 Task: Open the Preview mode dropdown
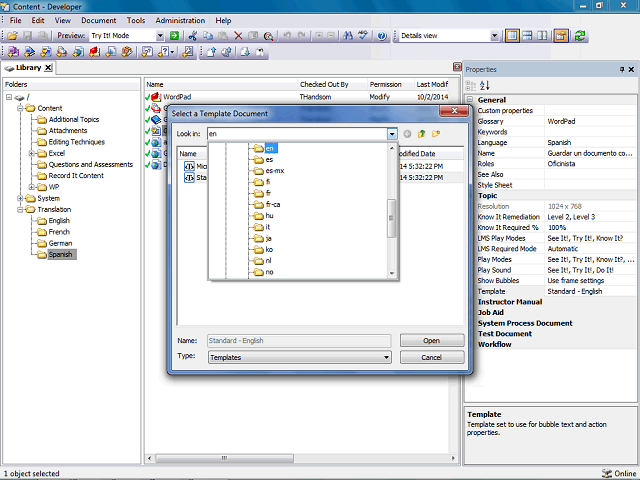coord(160,36)
